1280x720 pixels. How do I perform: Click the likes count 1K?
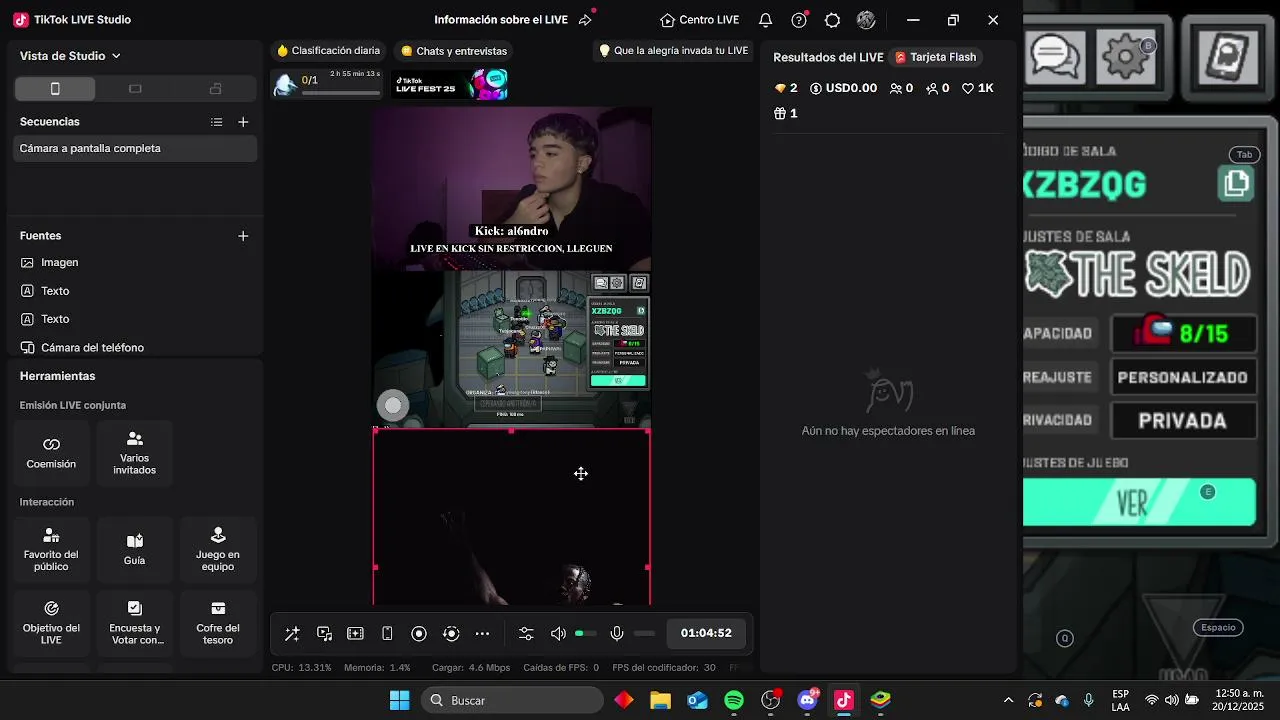(x=978, y=88)
